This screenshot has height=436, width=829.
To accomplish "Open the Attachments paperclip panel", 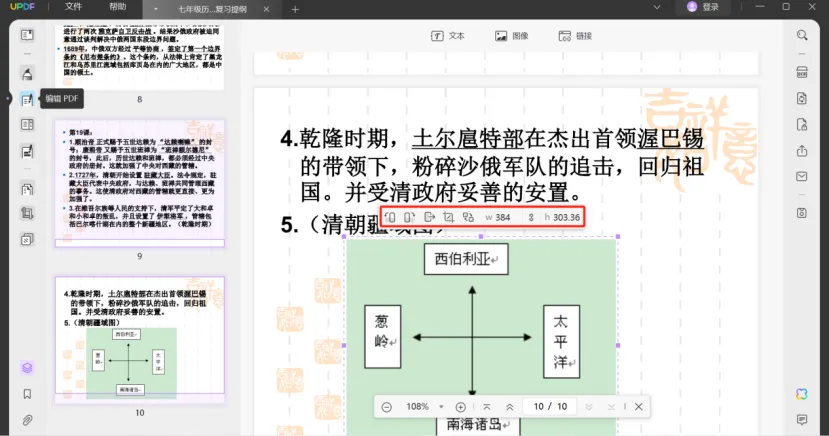I will click(27, 420).
